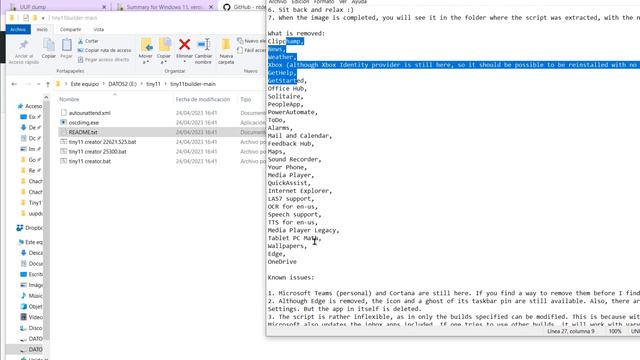Select tiny11 creator 25300.bat file
This screenshot has height=360, width=640.
98,151
